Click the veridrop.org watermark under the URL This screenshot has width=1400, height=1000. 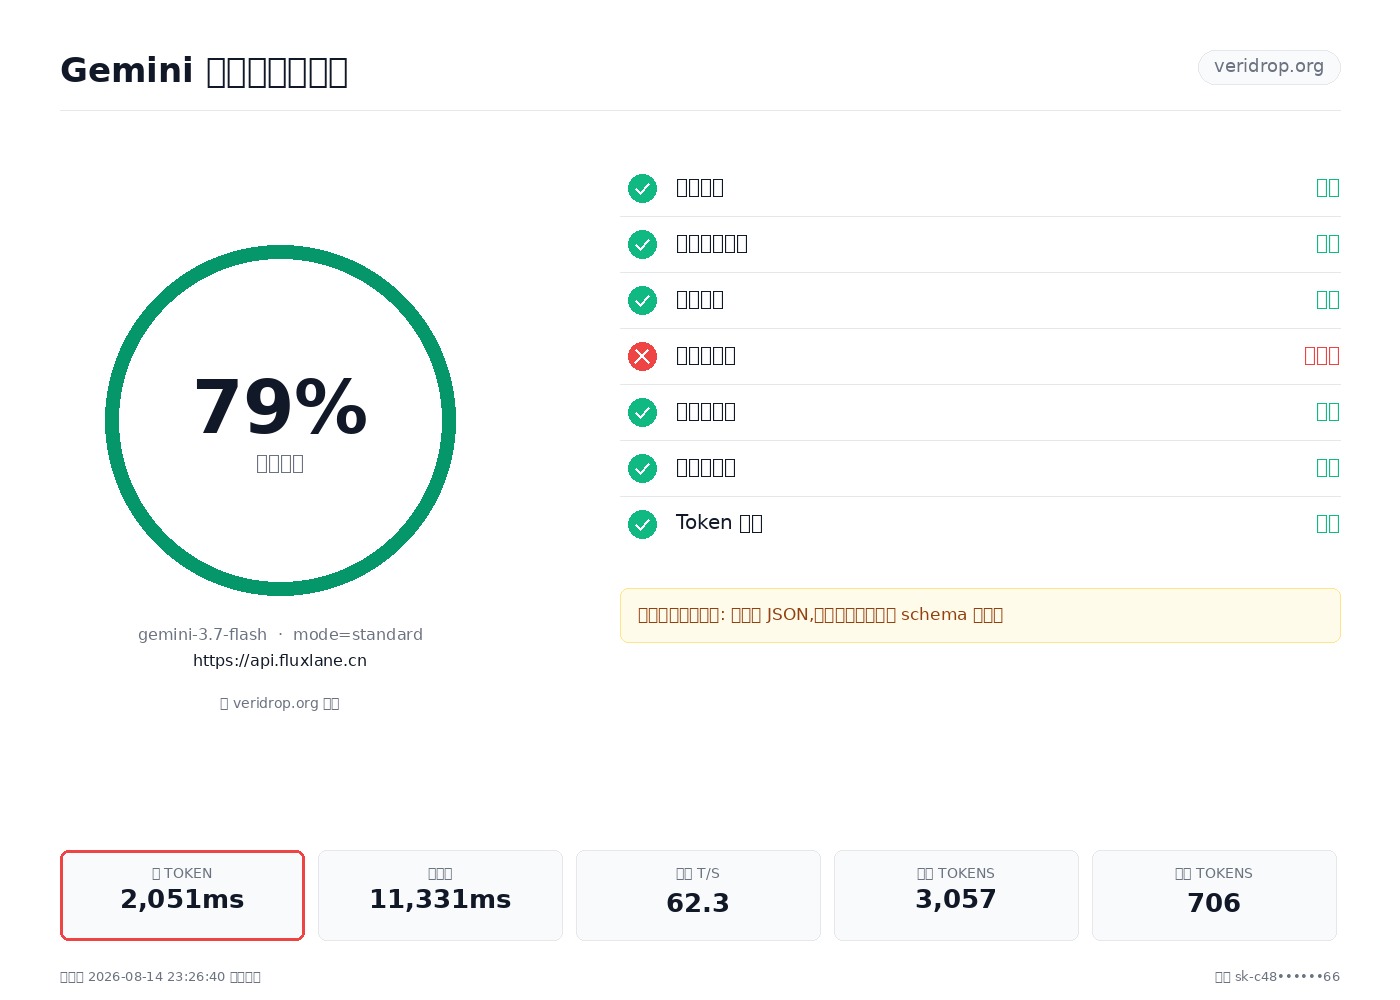tap(280, 704)
